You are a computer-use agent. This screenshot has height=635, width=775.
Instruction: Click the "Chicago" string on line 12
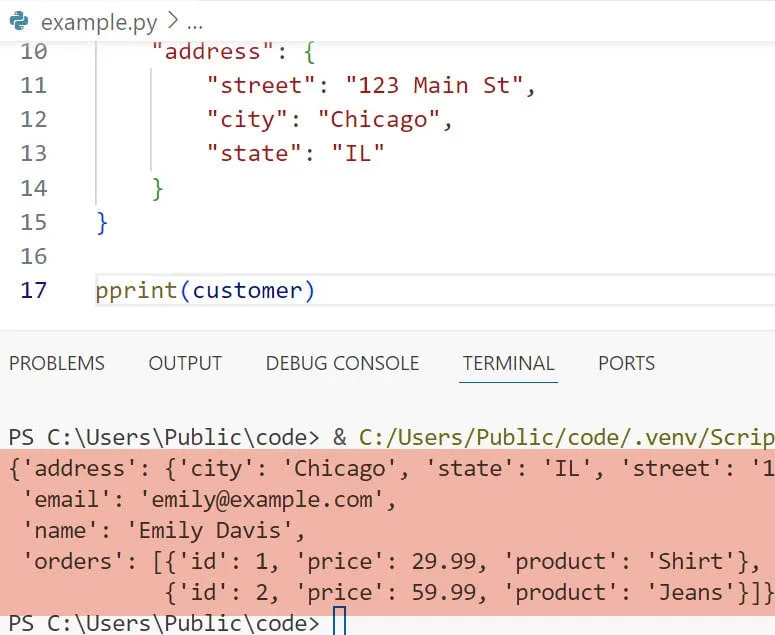pyautogui.click(x=378, y=119)
